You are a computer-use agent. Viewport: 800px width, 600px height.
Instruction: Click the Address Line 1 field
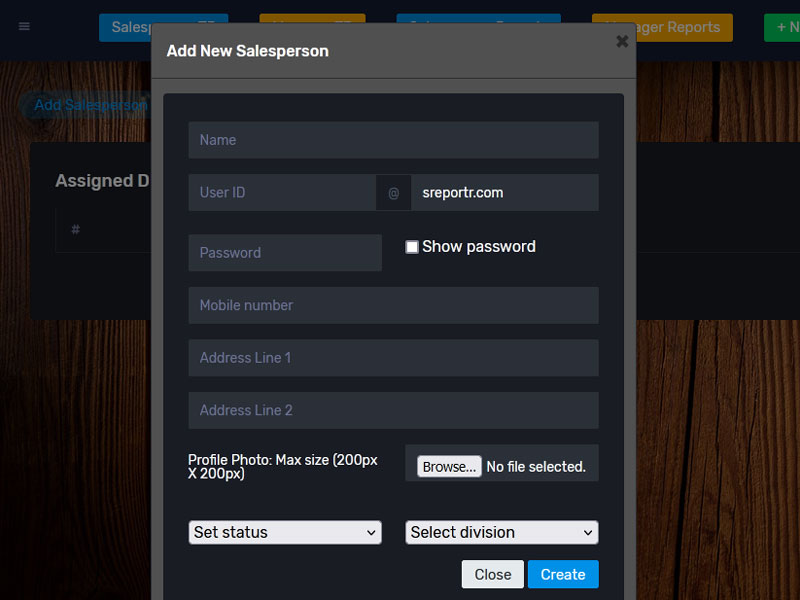pyautogui.click(x=393, y=358)
